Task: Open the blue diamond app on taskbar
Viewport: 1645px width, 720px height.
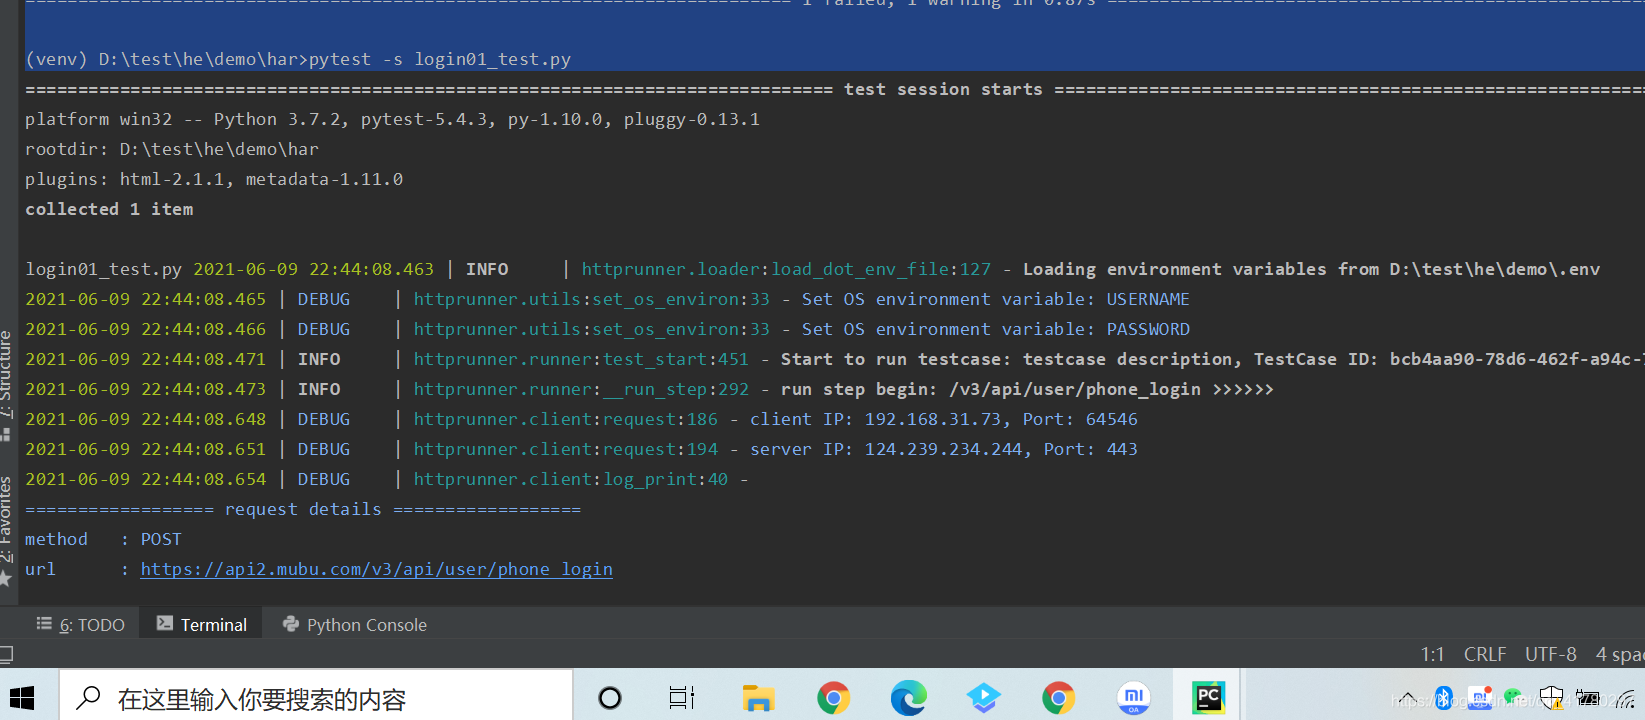Action: tap(984, 697)
